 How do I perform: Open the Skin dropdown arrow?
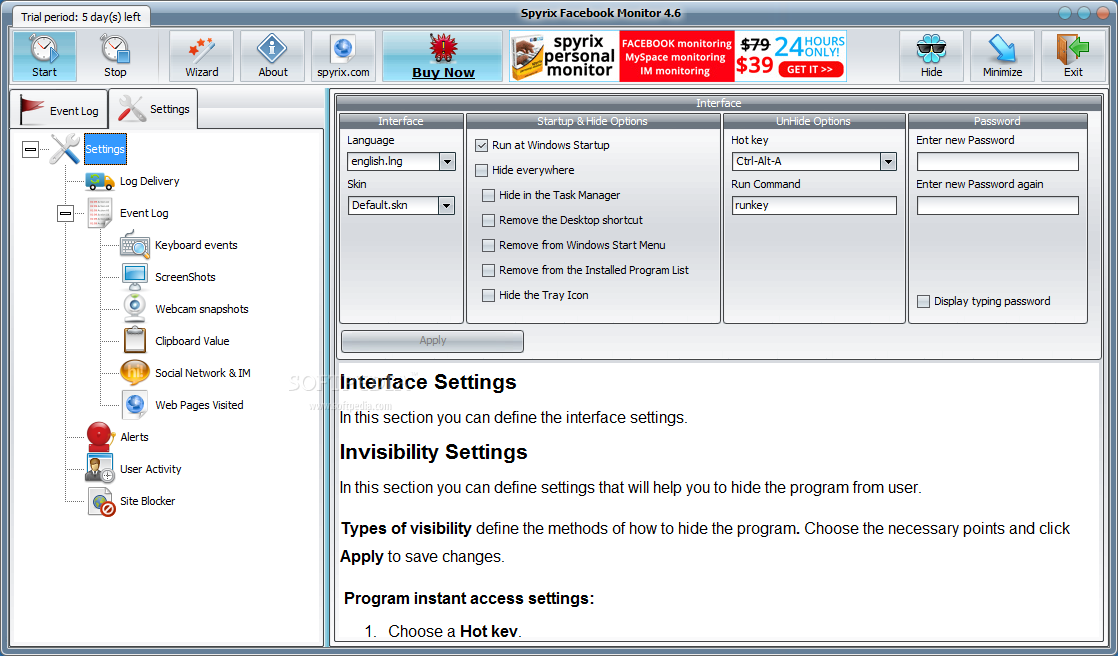pos(447,206)
